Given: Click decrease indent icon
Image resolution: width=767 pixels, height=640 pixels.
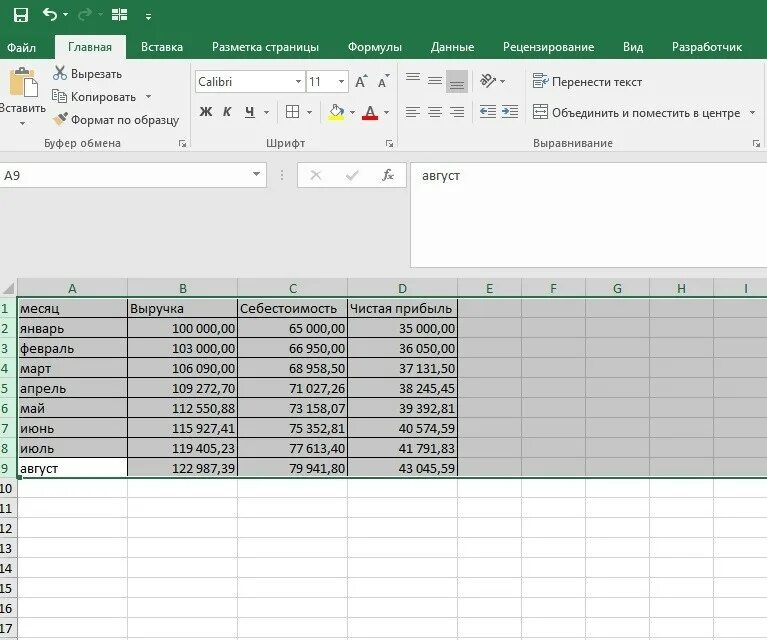Looking at the screenshot, I should (x=488, y=112).
